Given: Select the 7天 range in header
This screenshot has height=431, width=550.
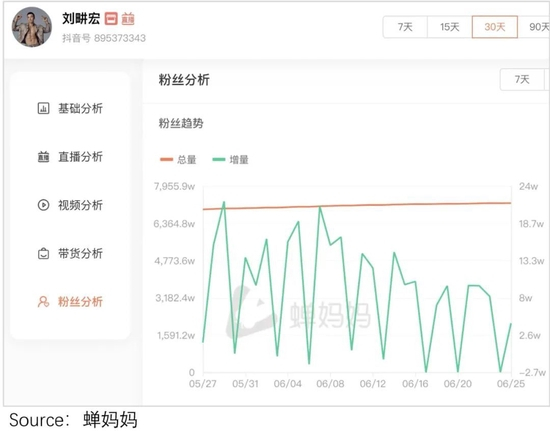Looking at the screenshot, I should (x=405, y=27).
